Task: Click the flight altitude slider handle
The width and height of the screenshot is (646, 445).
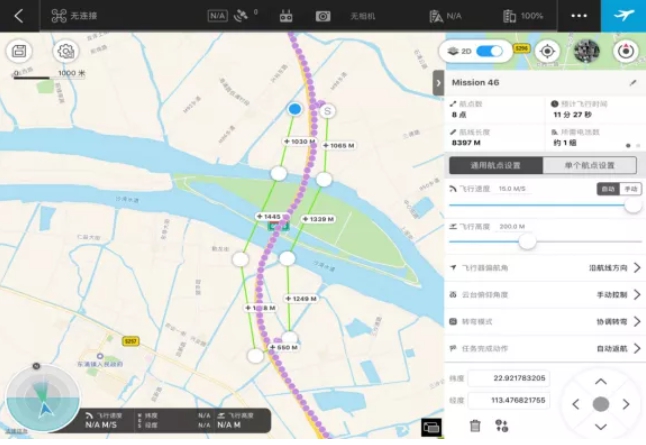Action: [527, 241]
